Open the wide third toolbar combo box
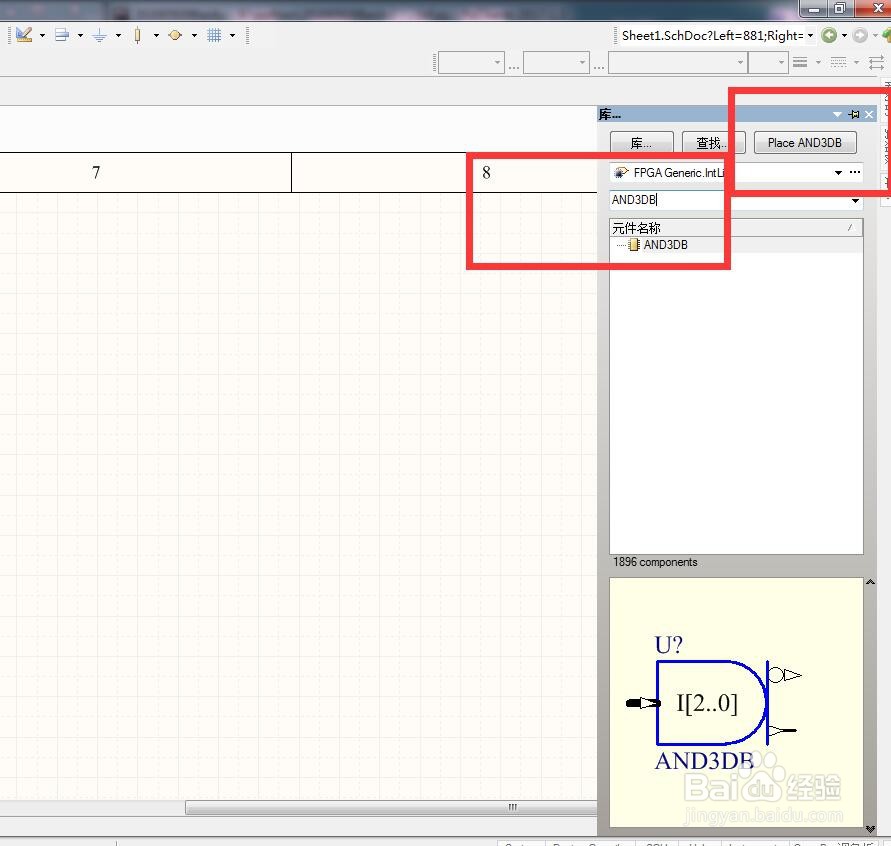The height and width of the screenshot is (846, 891). tap(678, 62)
